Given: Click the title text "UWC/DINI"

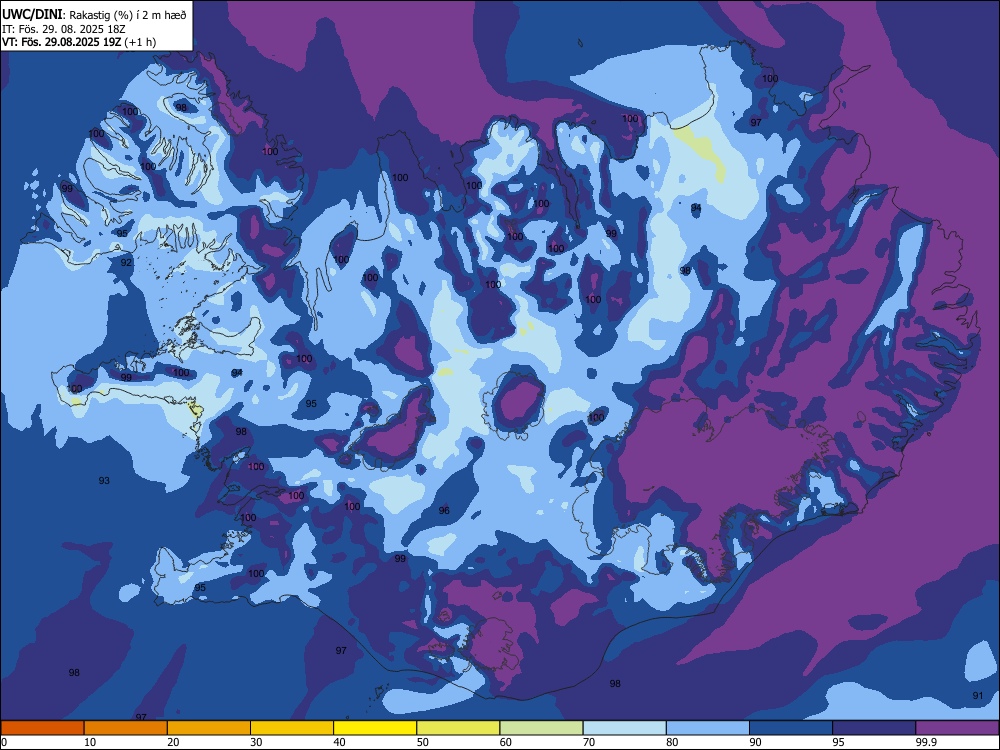Looking at the screenshot, I should (32, 15).
